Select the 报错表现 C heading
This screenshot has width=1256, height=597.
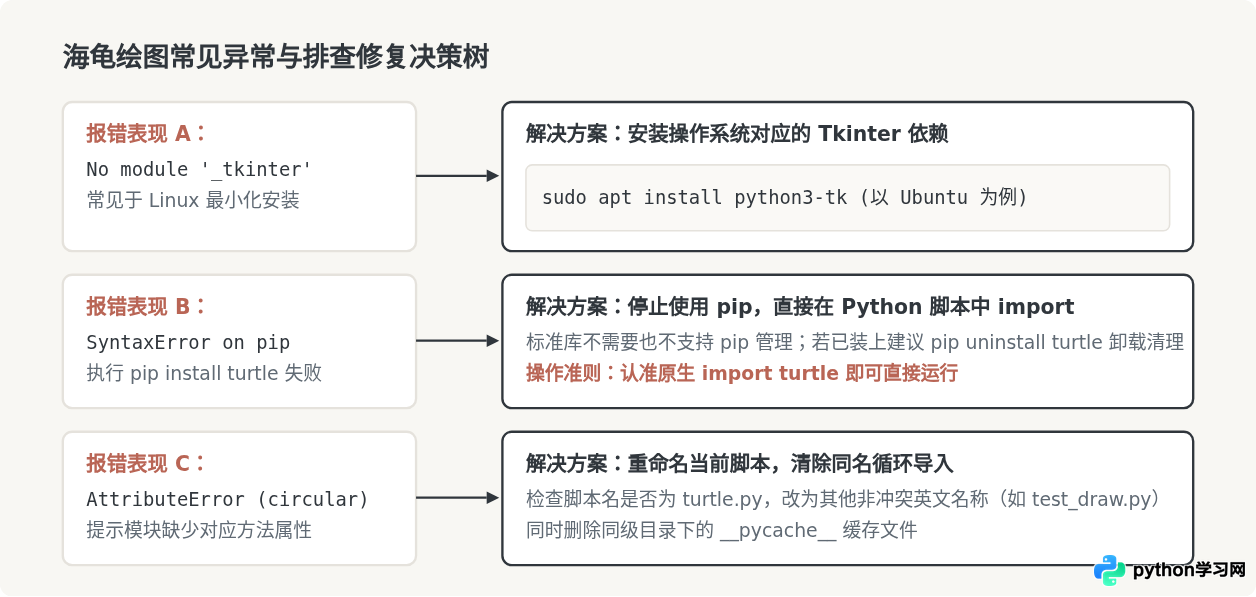(147, 463)
